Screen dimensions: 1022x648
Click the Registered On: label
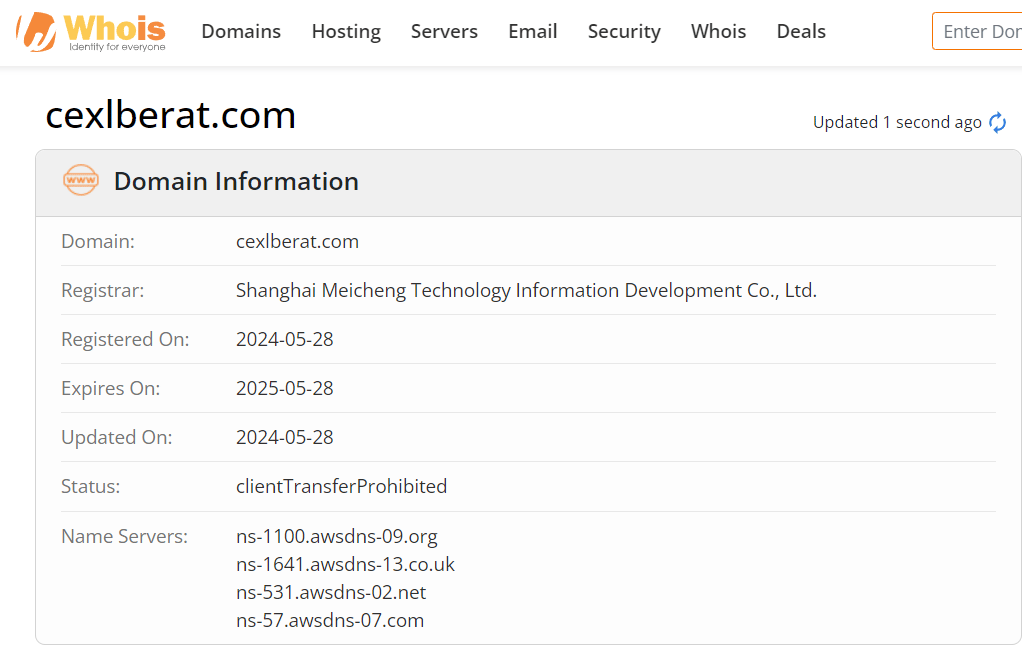coord(124,340)
